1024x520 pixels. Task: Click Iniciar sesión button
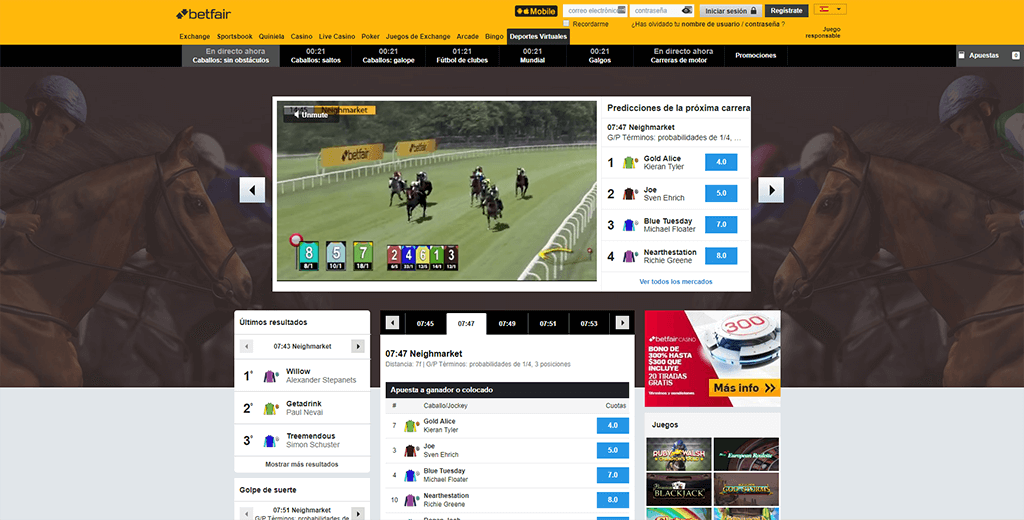point(731,11)
